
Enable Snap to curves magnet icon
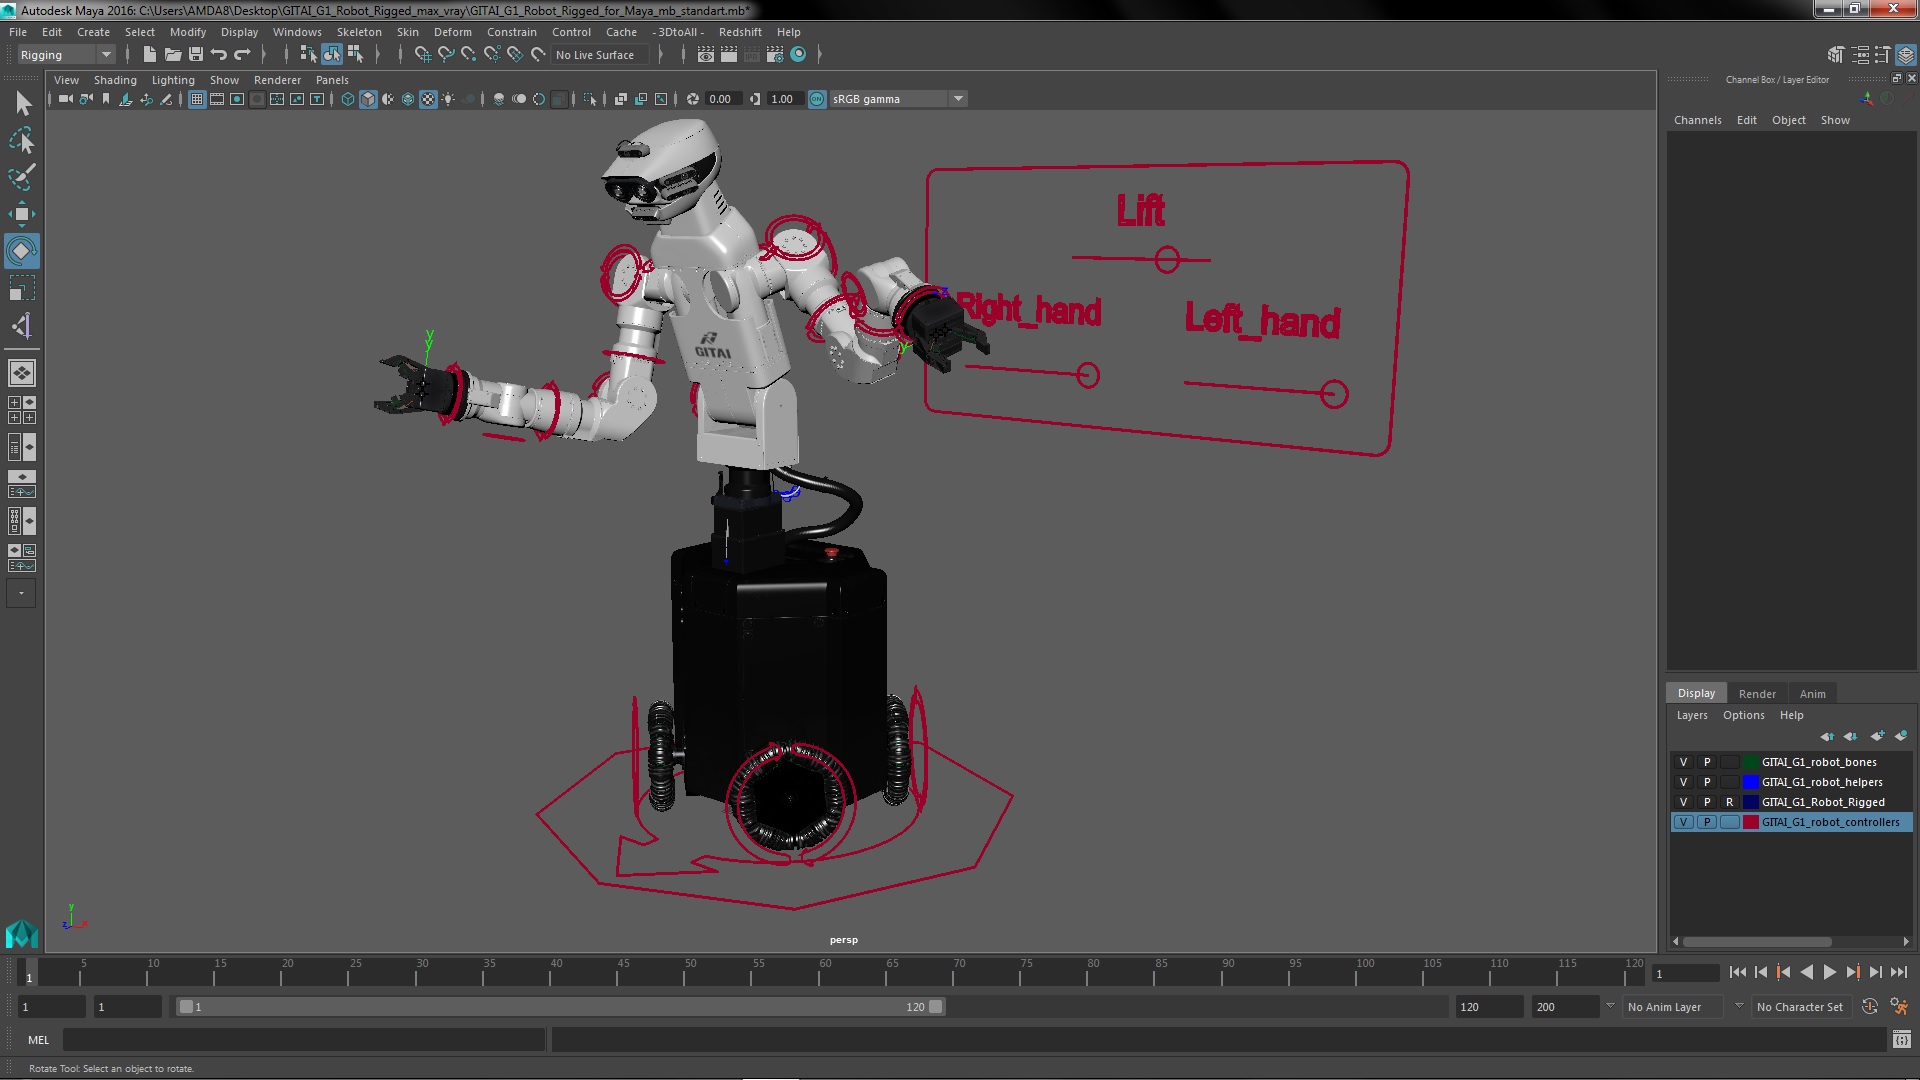click(x=446, y=55)
